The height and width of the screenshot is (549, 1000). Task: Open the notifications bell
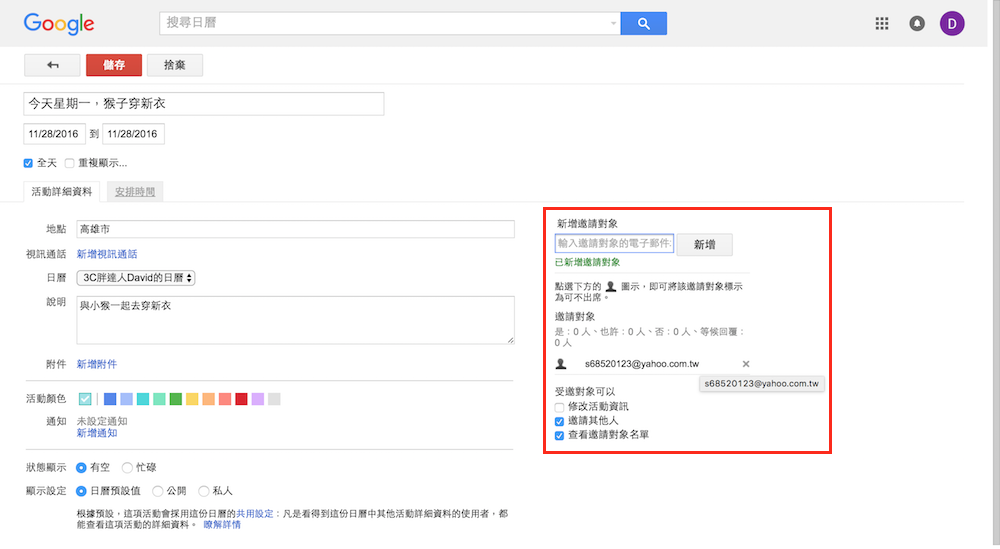pyautogui.click(x=917, y=24)
